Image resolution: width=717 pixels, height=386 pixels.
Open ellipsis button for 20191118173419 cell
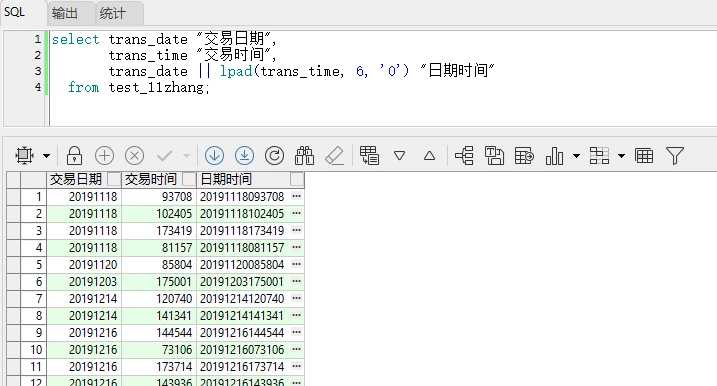pos(296,230)
